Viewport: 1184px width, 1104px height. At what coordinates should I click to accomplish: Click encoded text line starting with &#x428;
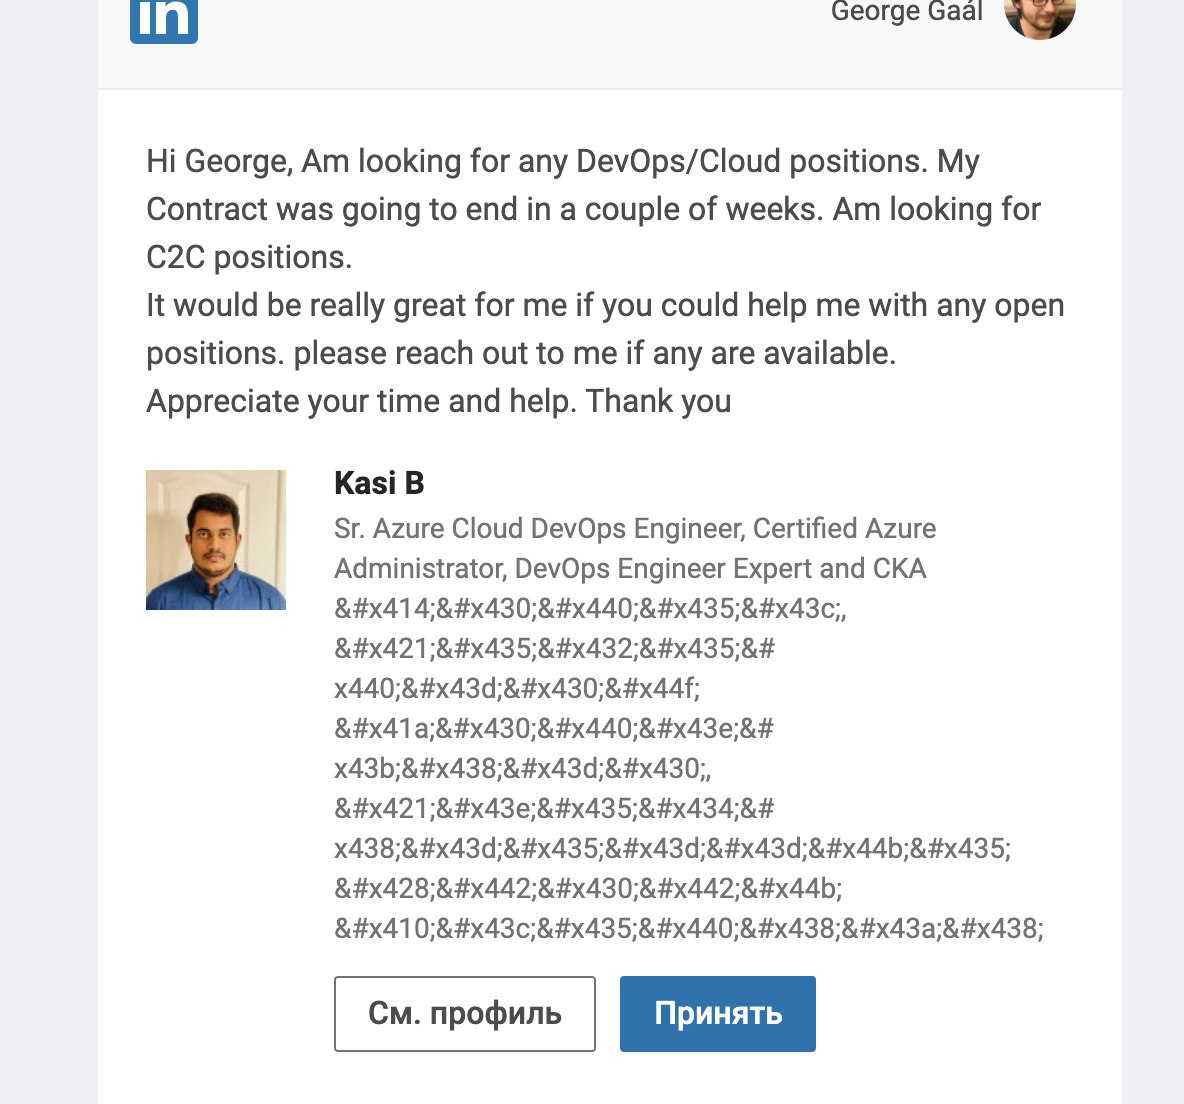[588, 888]
